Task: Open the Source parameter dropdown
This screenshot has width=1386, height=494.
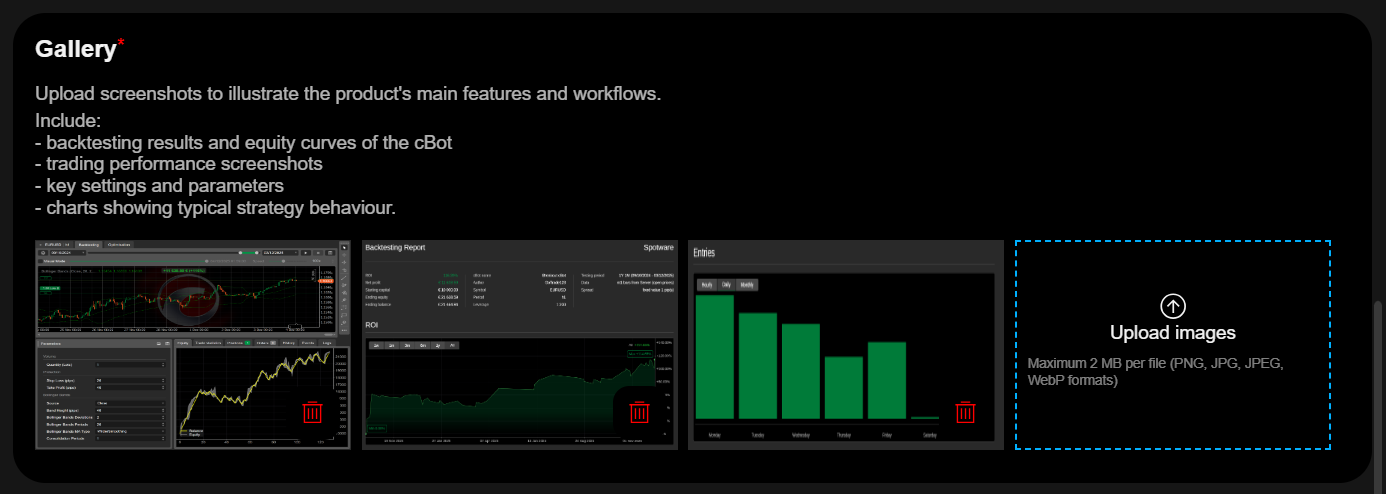Action: pos(130,402)
